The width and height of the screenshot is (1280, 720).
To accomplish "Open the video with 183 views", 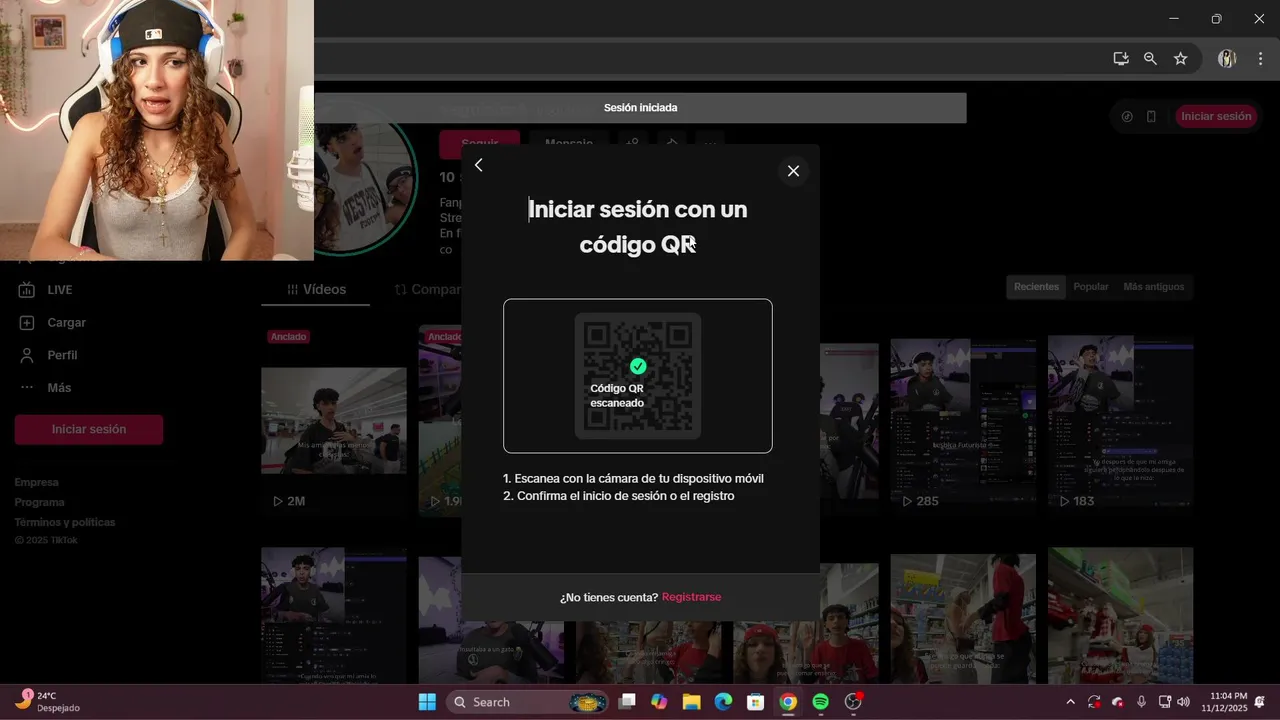I will pos(1120,420).
